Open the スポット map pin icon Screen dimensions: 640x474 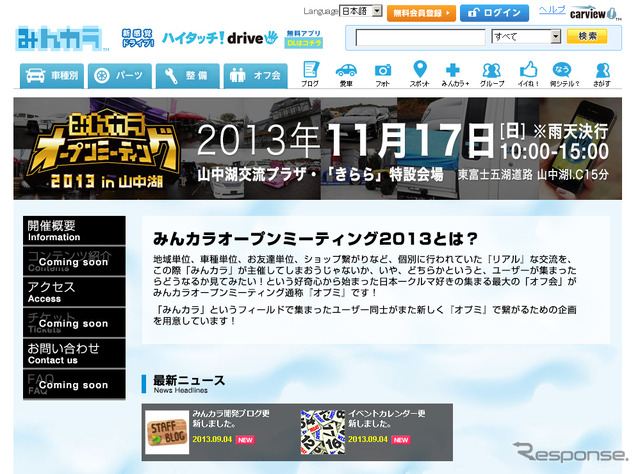pyautogui.click(x=420, y=74)
